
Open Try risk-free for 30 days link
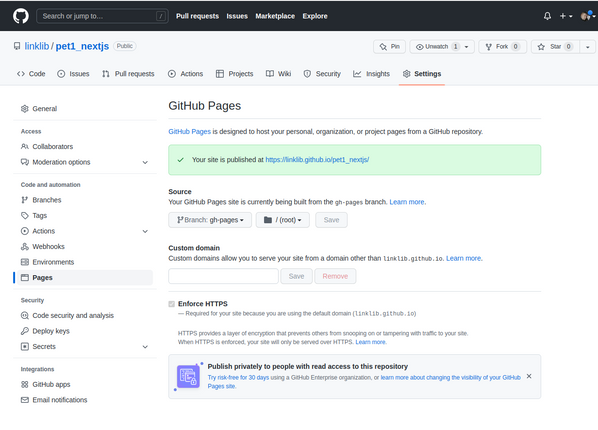tap(238, 378)
